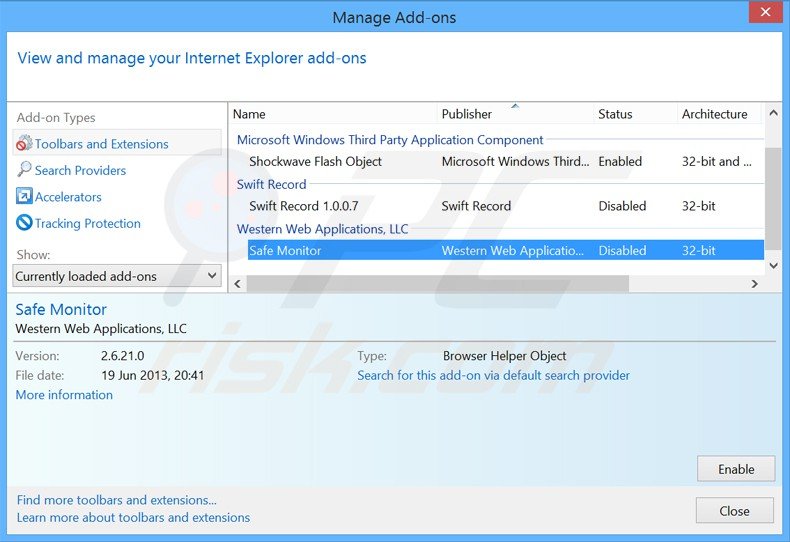Click the list's scroll up arrow
This screenshot has height=542, width=790.
click(x=774, y=113)
